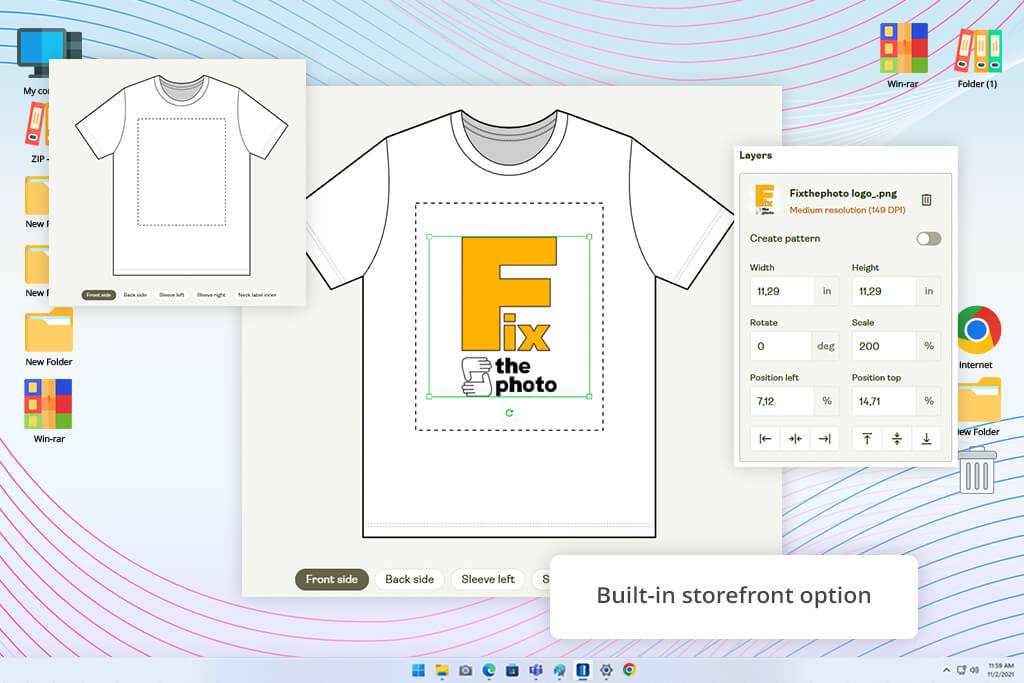Align the design to right edge
This screenshot has height=683, width=1024.
pos(824,439)
